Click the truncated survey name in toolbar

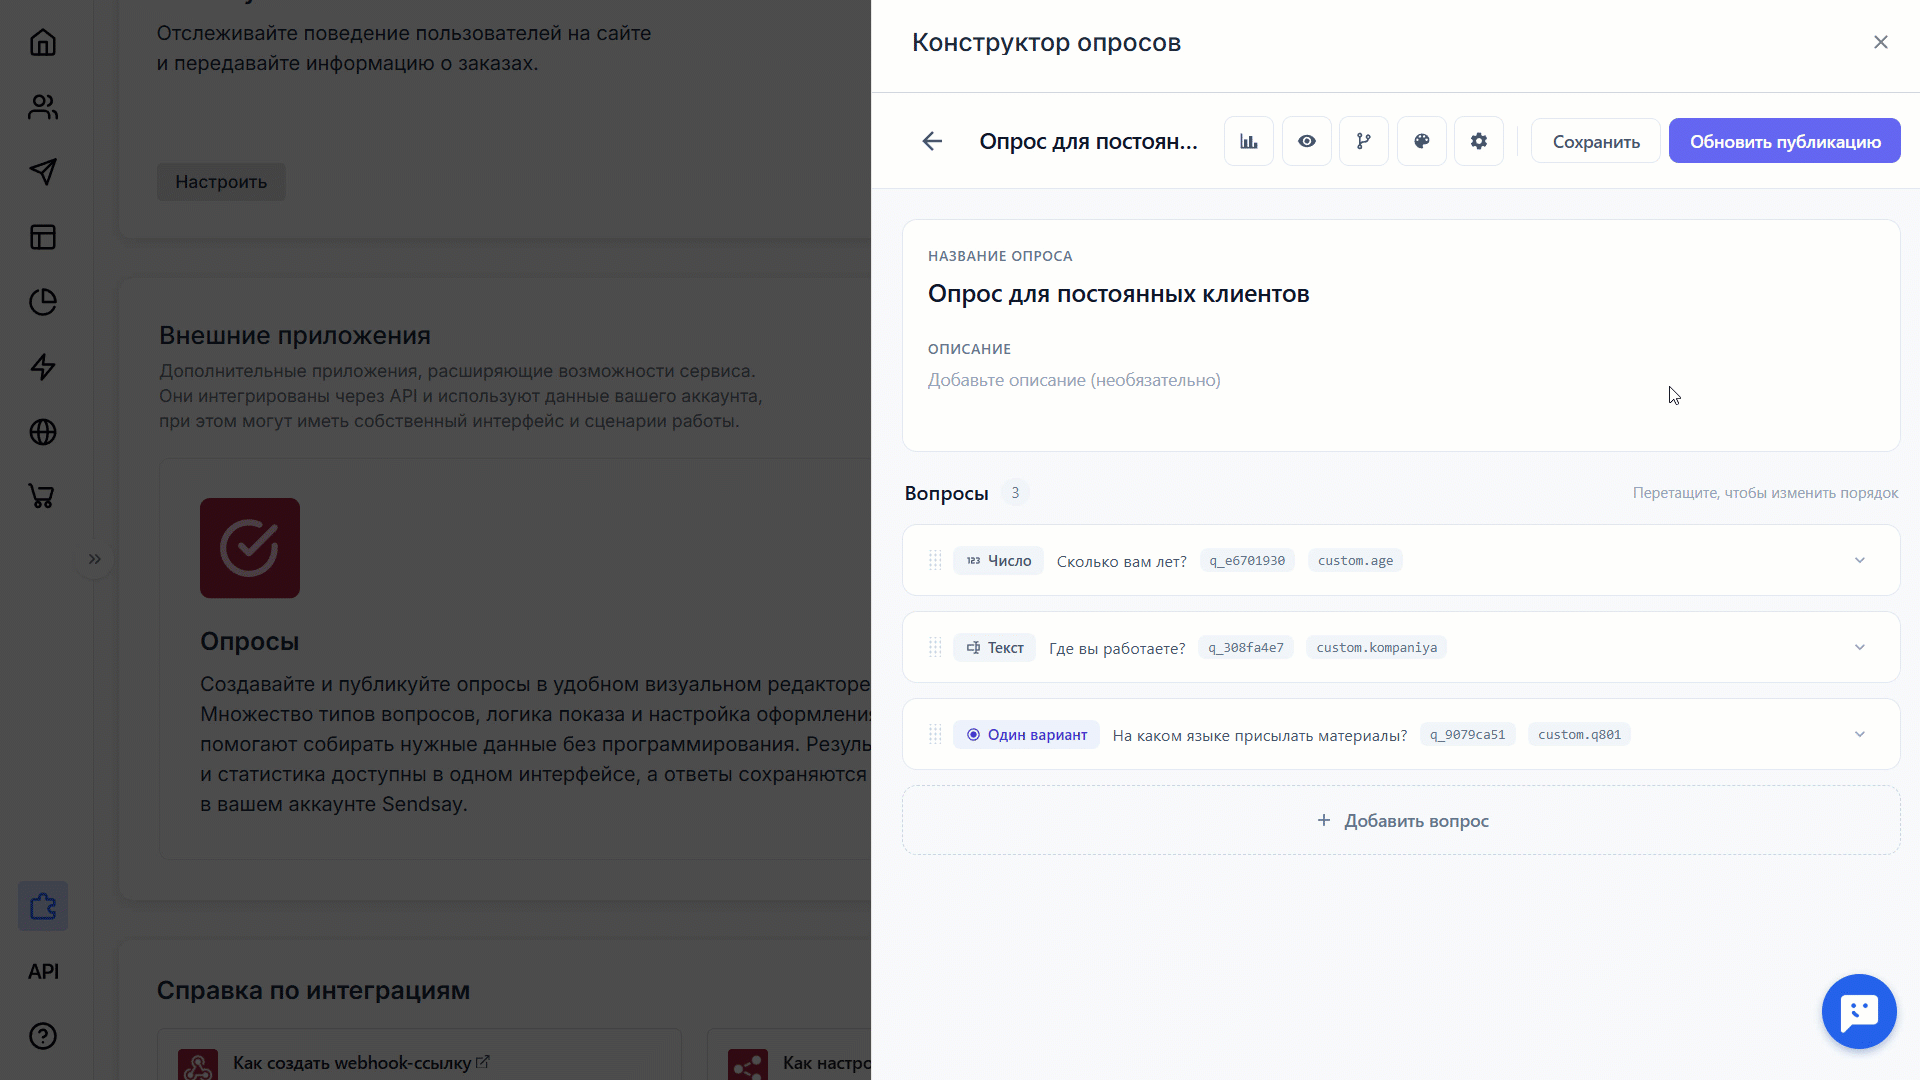pos(1088,141)
